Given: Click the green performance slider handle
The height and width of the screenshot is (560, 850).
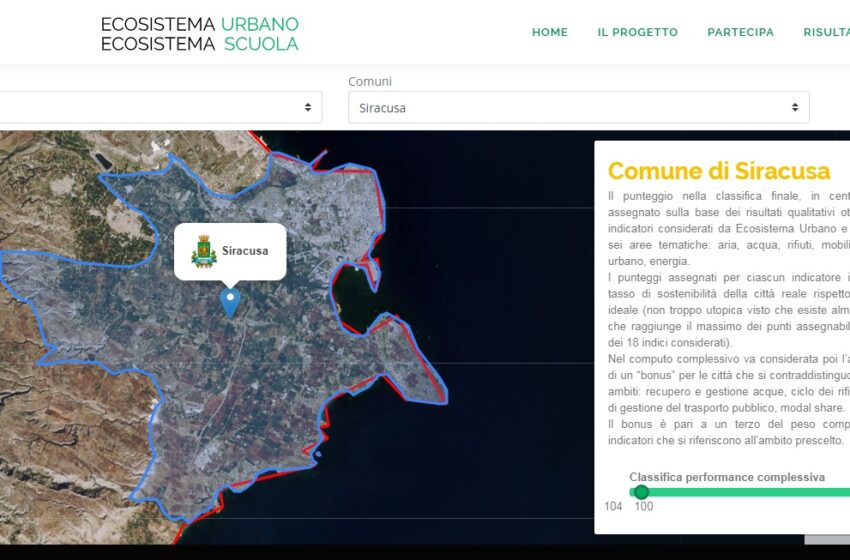Looking at the screenshot, I should click(x=641, y=492).
